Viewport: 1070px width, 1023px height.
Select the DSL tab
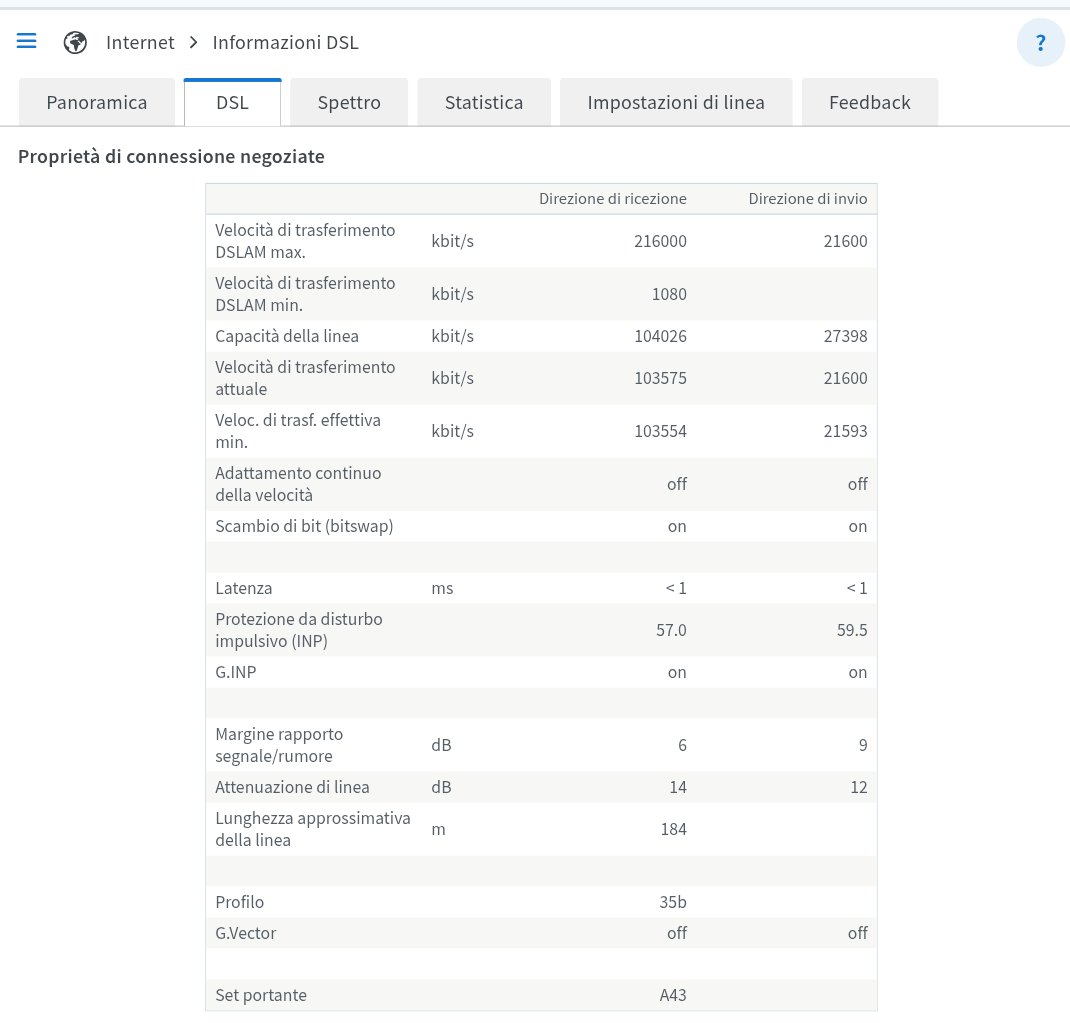tap(232, 102)
